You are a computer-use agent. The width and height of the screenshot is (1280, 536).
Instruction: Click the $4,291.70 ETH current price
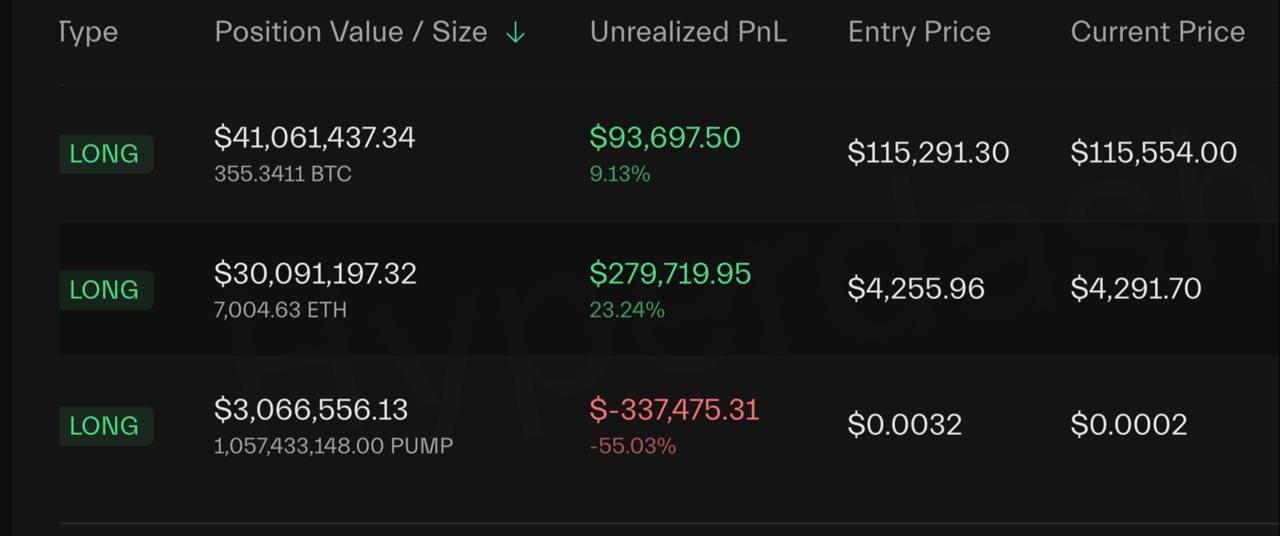1136,289
